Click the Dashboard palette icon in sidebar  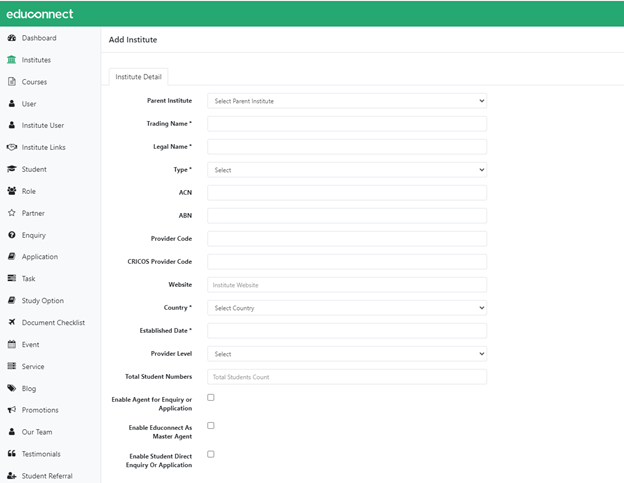pos(12,38)
